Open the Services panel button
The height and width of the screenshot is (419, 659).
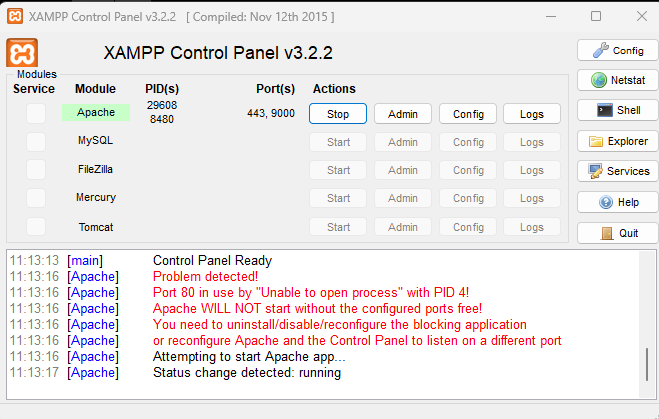pyautogui.click(x=617, y=171)
